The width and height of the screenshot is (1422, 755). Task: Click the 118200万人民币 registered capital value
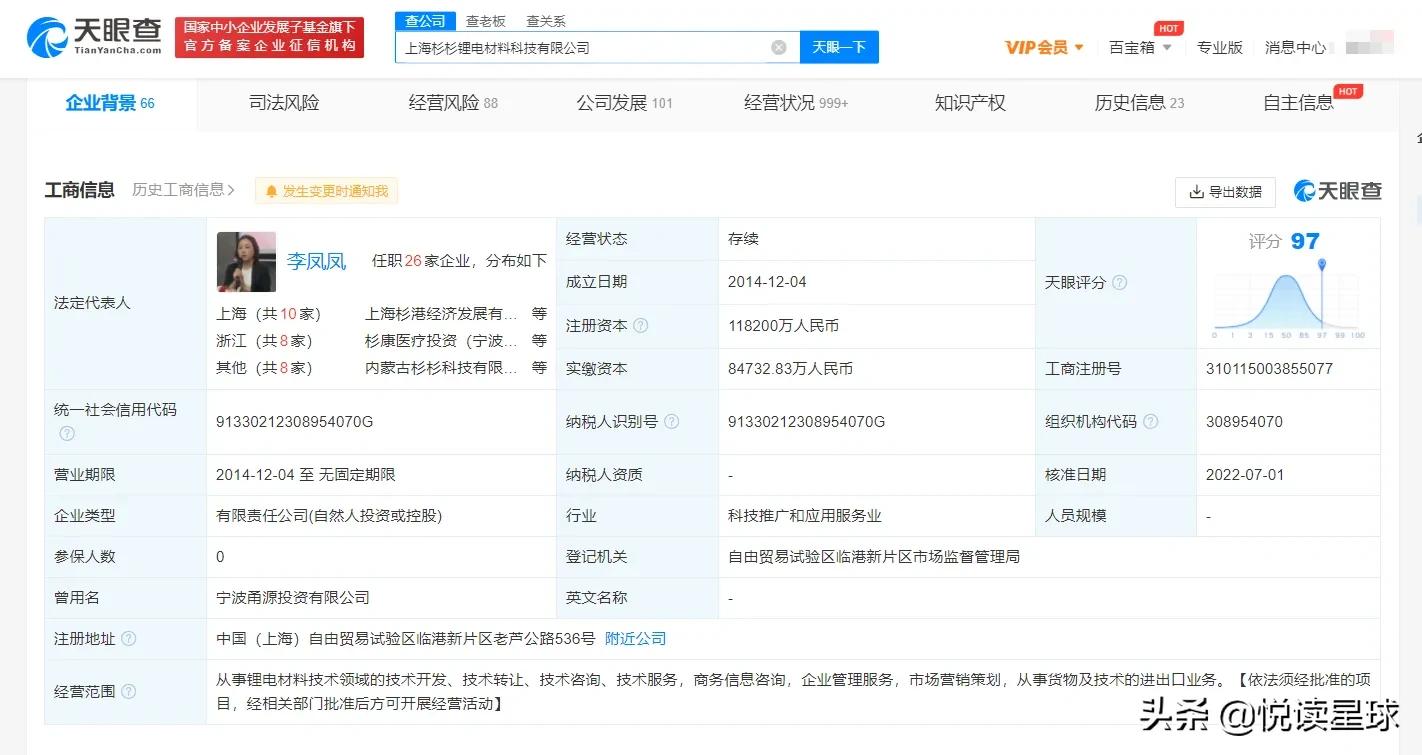(x=783, y=326)
